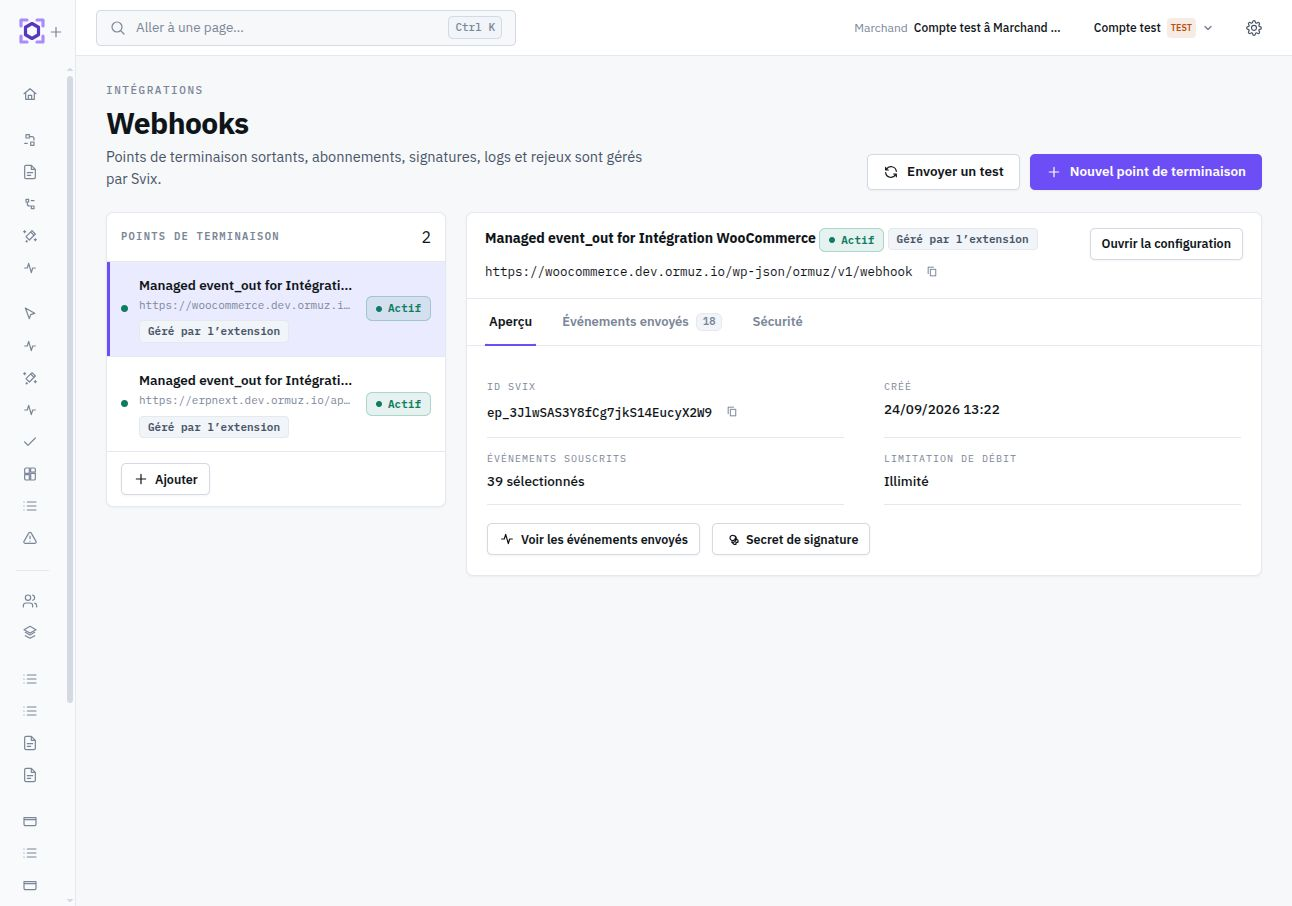The width and height of the screenshot is (1292, 906).
Task: Open the branch nodes sidebar icon
Action: tap(30, 204)
